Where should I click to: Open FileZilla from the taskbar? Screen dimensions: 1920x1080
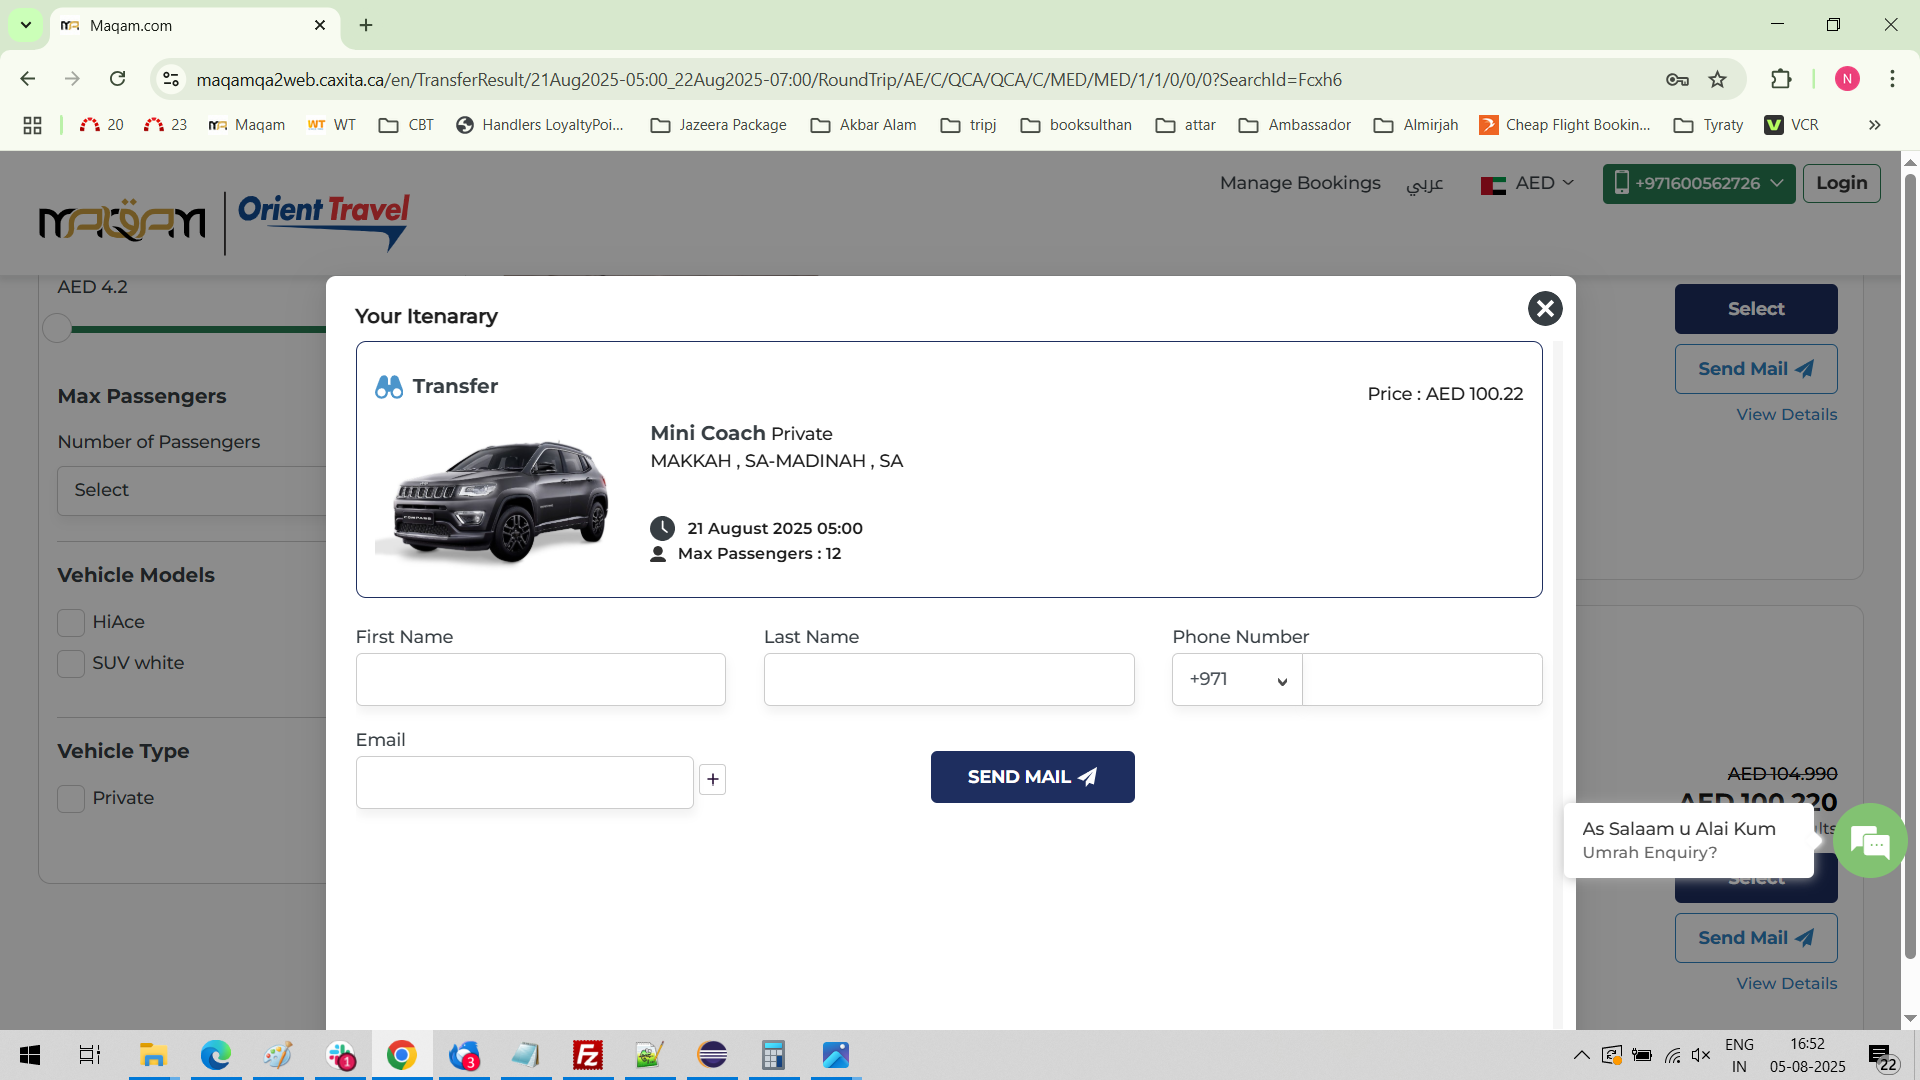(x=587, y=1055)
